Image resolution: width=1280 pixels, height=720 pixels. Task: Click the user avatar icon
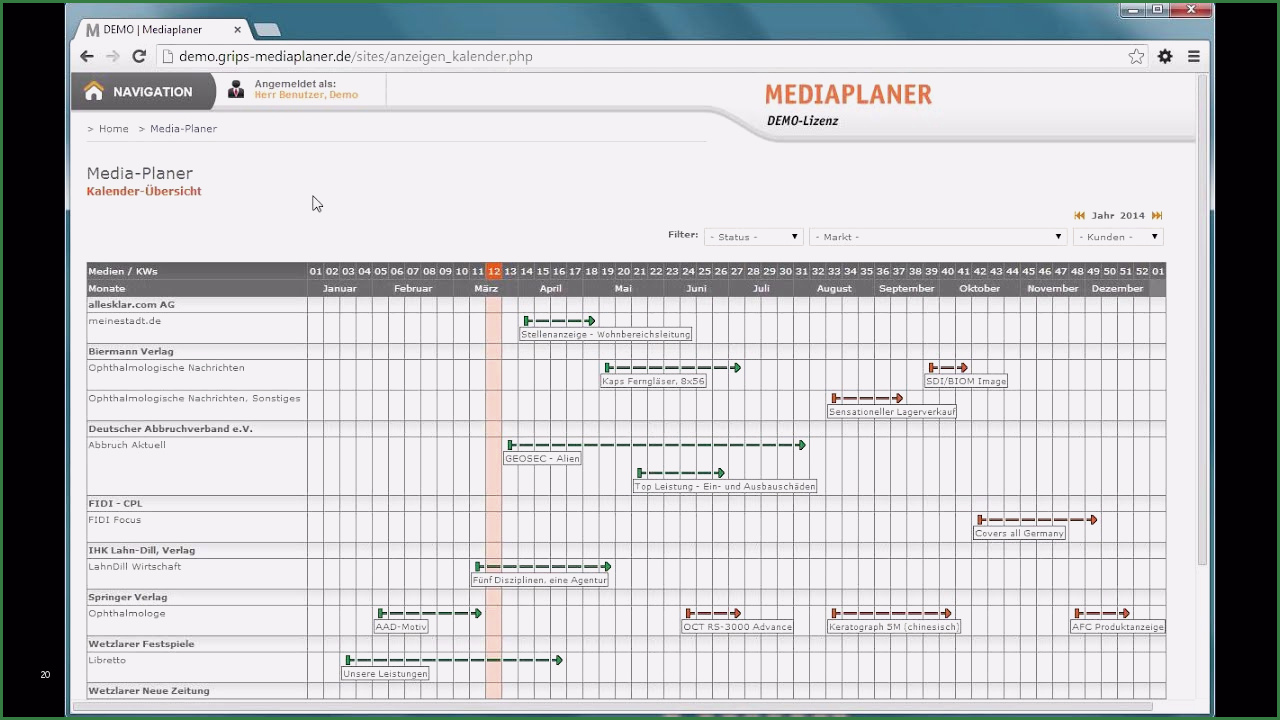pyautogui.click(x=236, y=90)
